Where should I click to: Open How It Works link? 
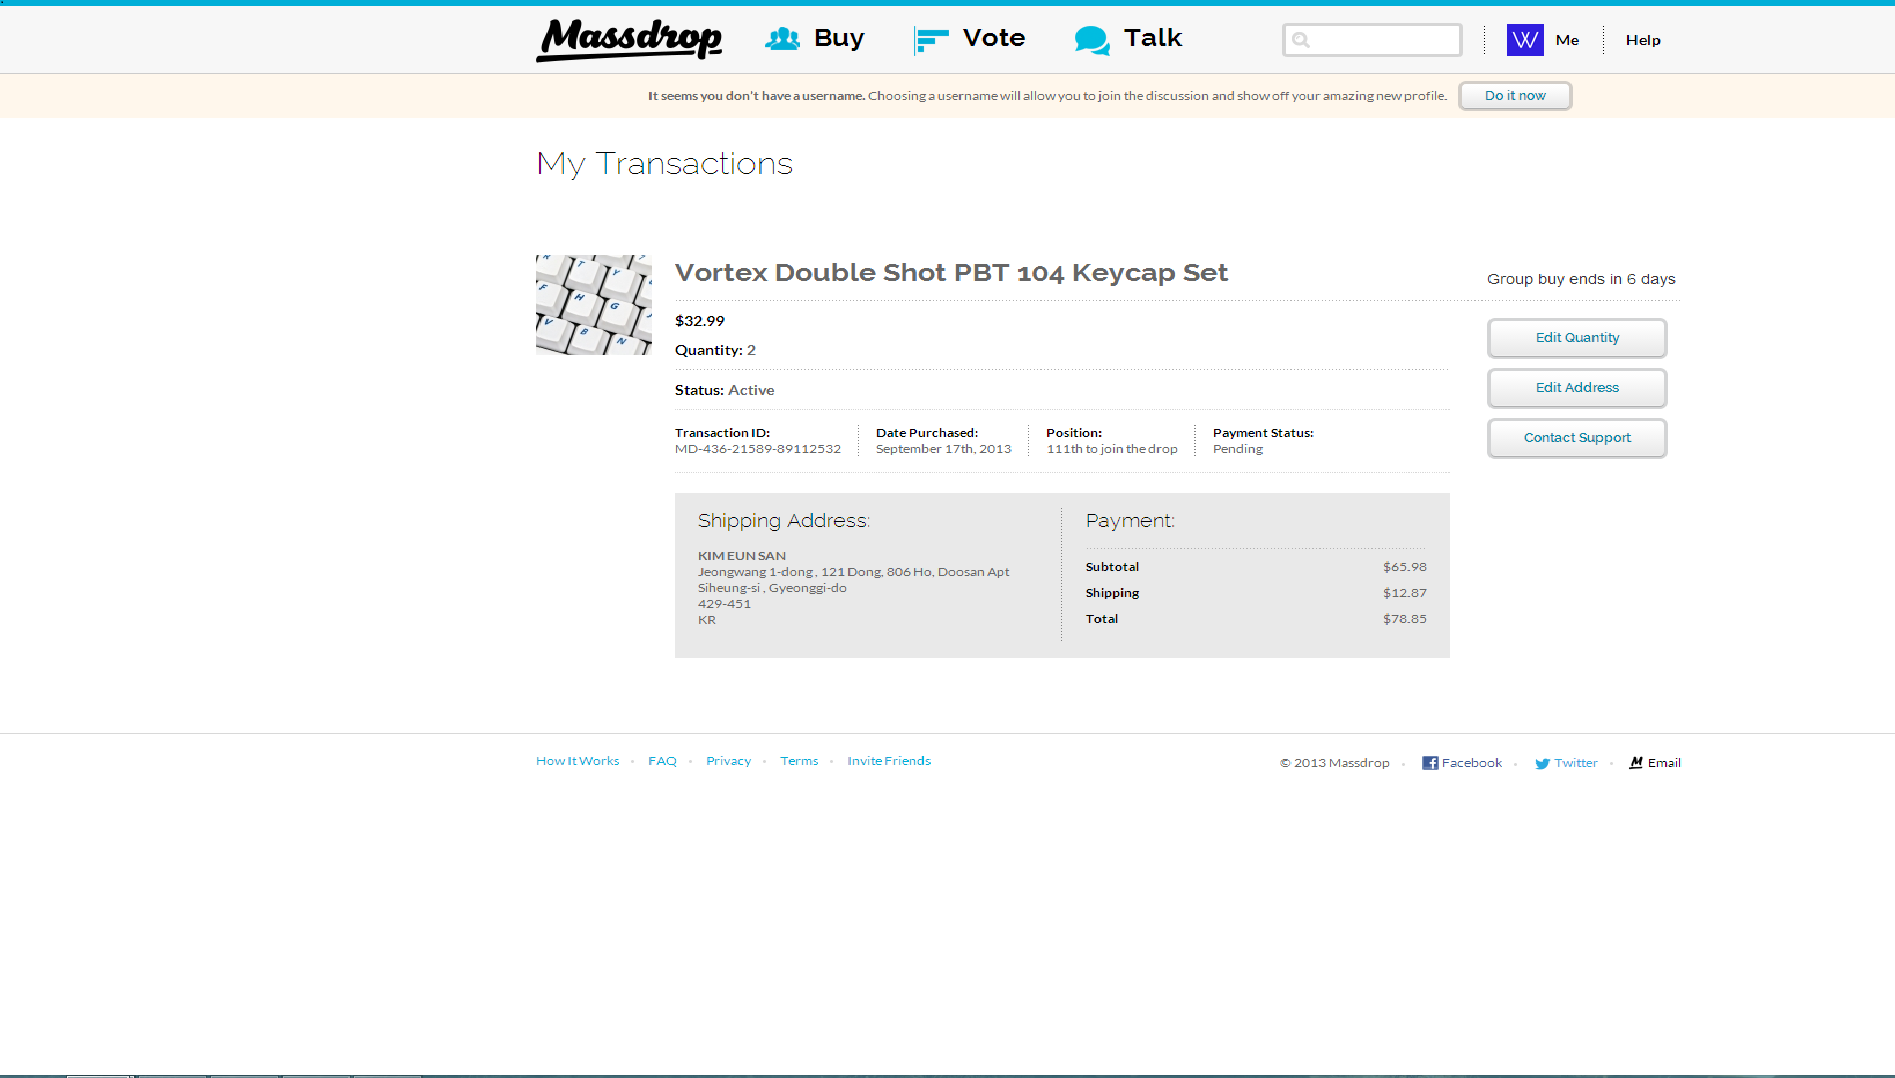point(578,761)
